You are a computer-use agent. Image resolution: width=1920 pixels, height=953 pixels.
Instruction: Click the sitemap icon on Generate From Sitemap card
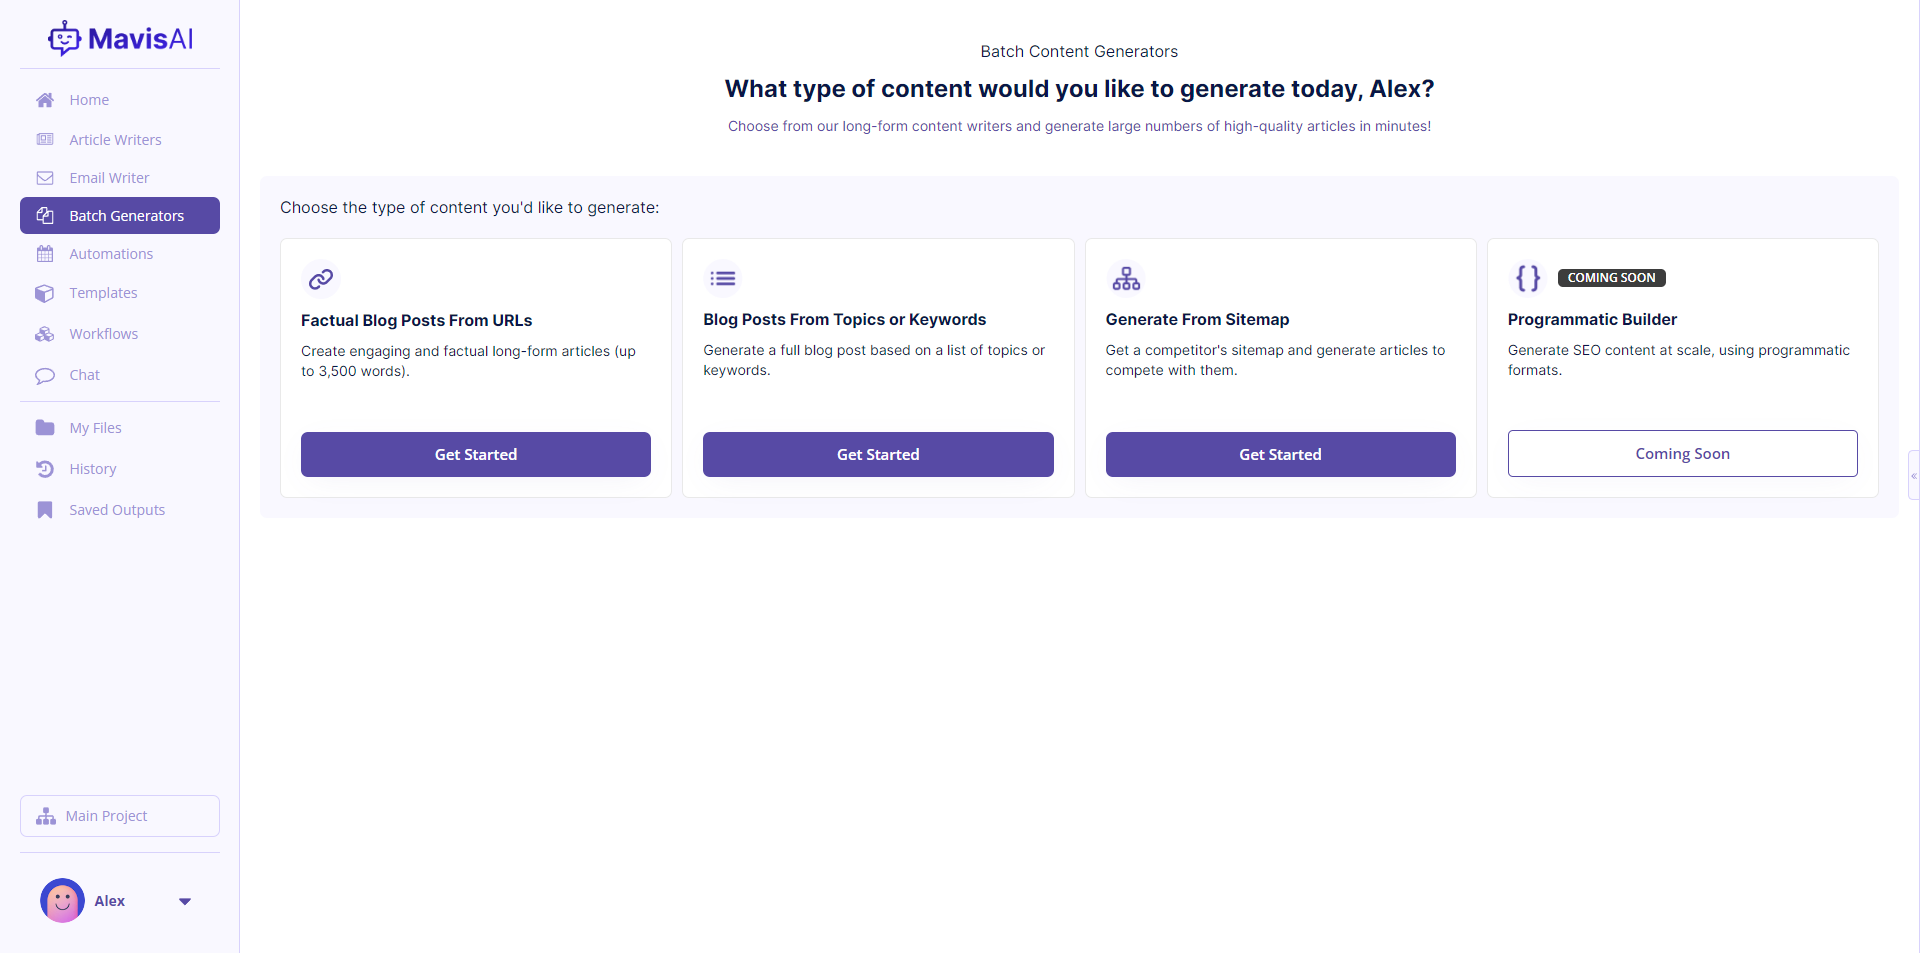tap(1126, 279)
